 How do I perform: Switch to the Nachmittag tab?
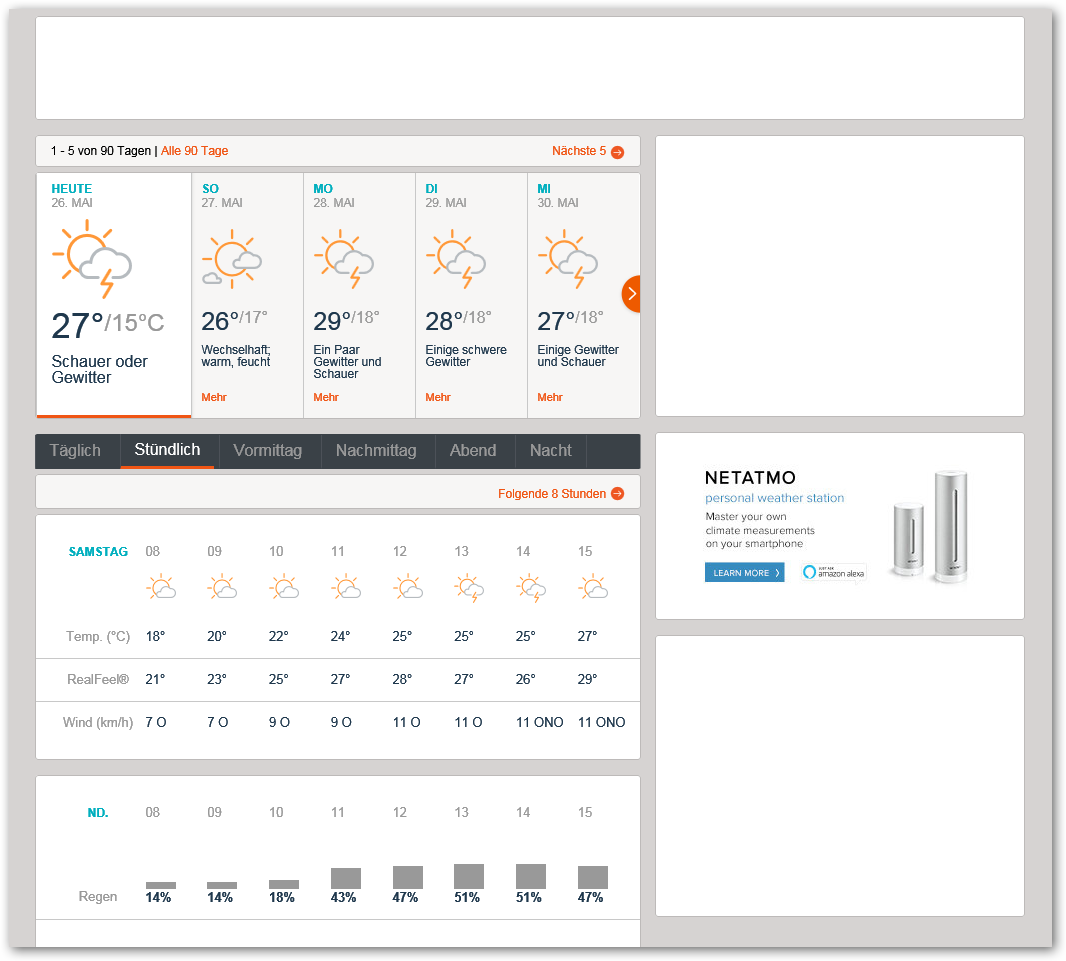(376, 451)
